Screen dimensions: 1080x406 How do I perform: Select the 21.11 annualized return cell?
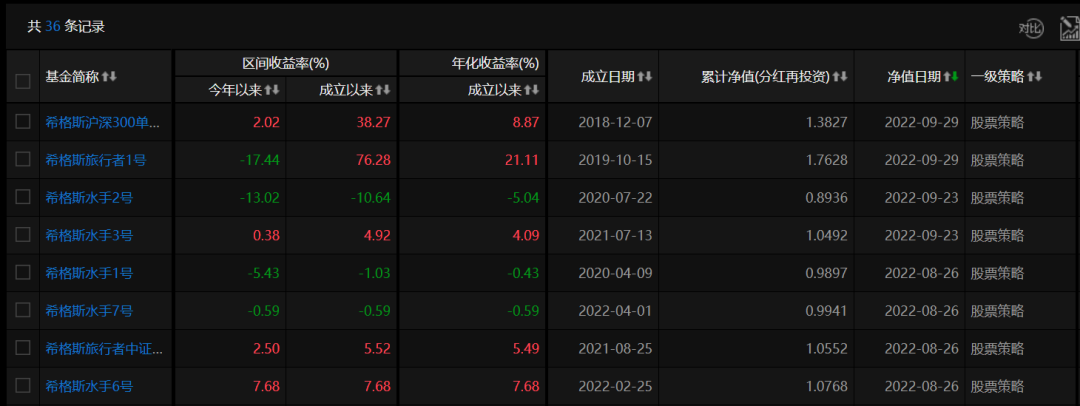(x=523, y=161)
